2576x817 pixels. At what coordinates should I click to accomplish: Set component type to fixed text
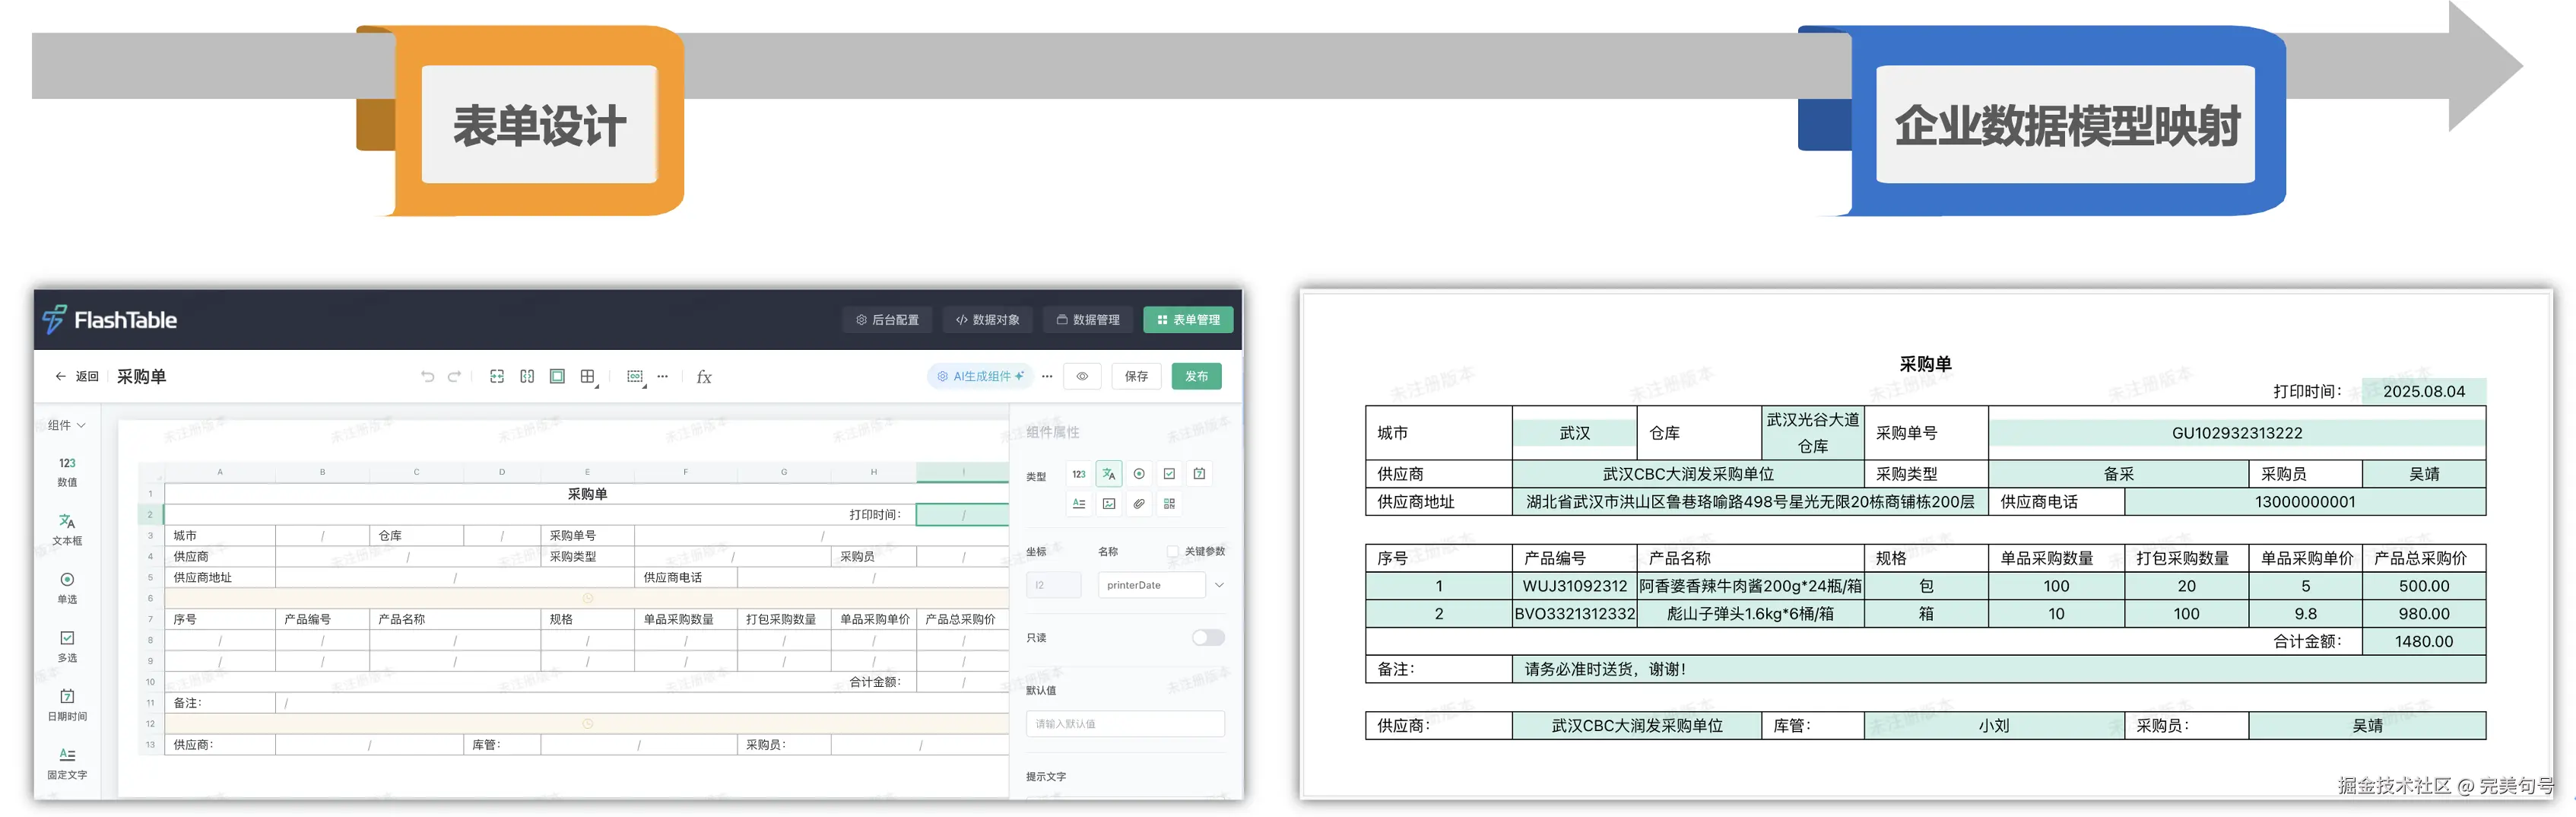[x=1079, y=504]
